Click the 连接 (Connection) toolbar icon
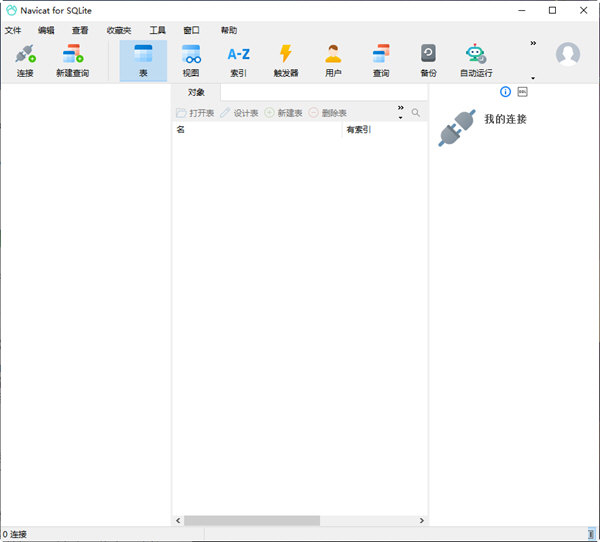The image size is (600, 542). (x=25, y=61)
